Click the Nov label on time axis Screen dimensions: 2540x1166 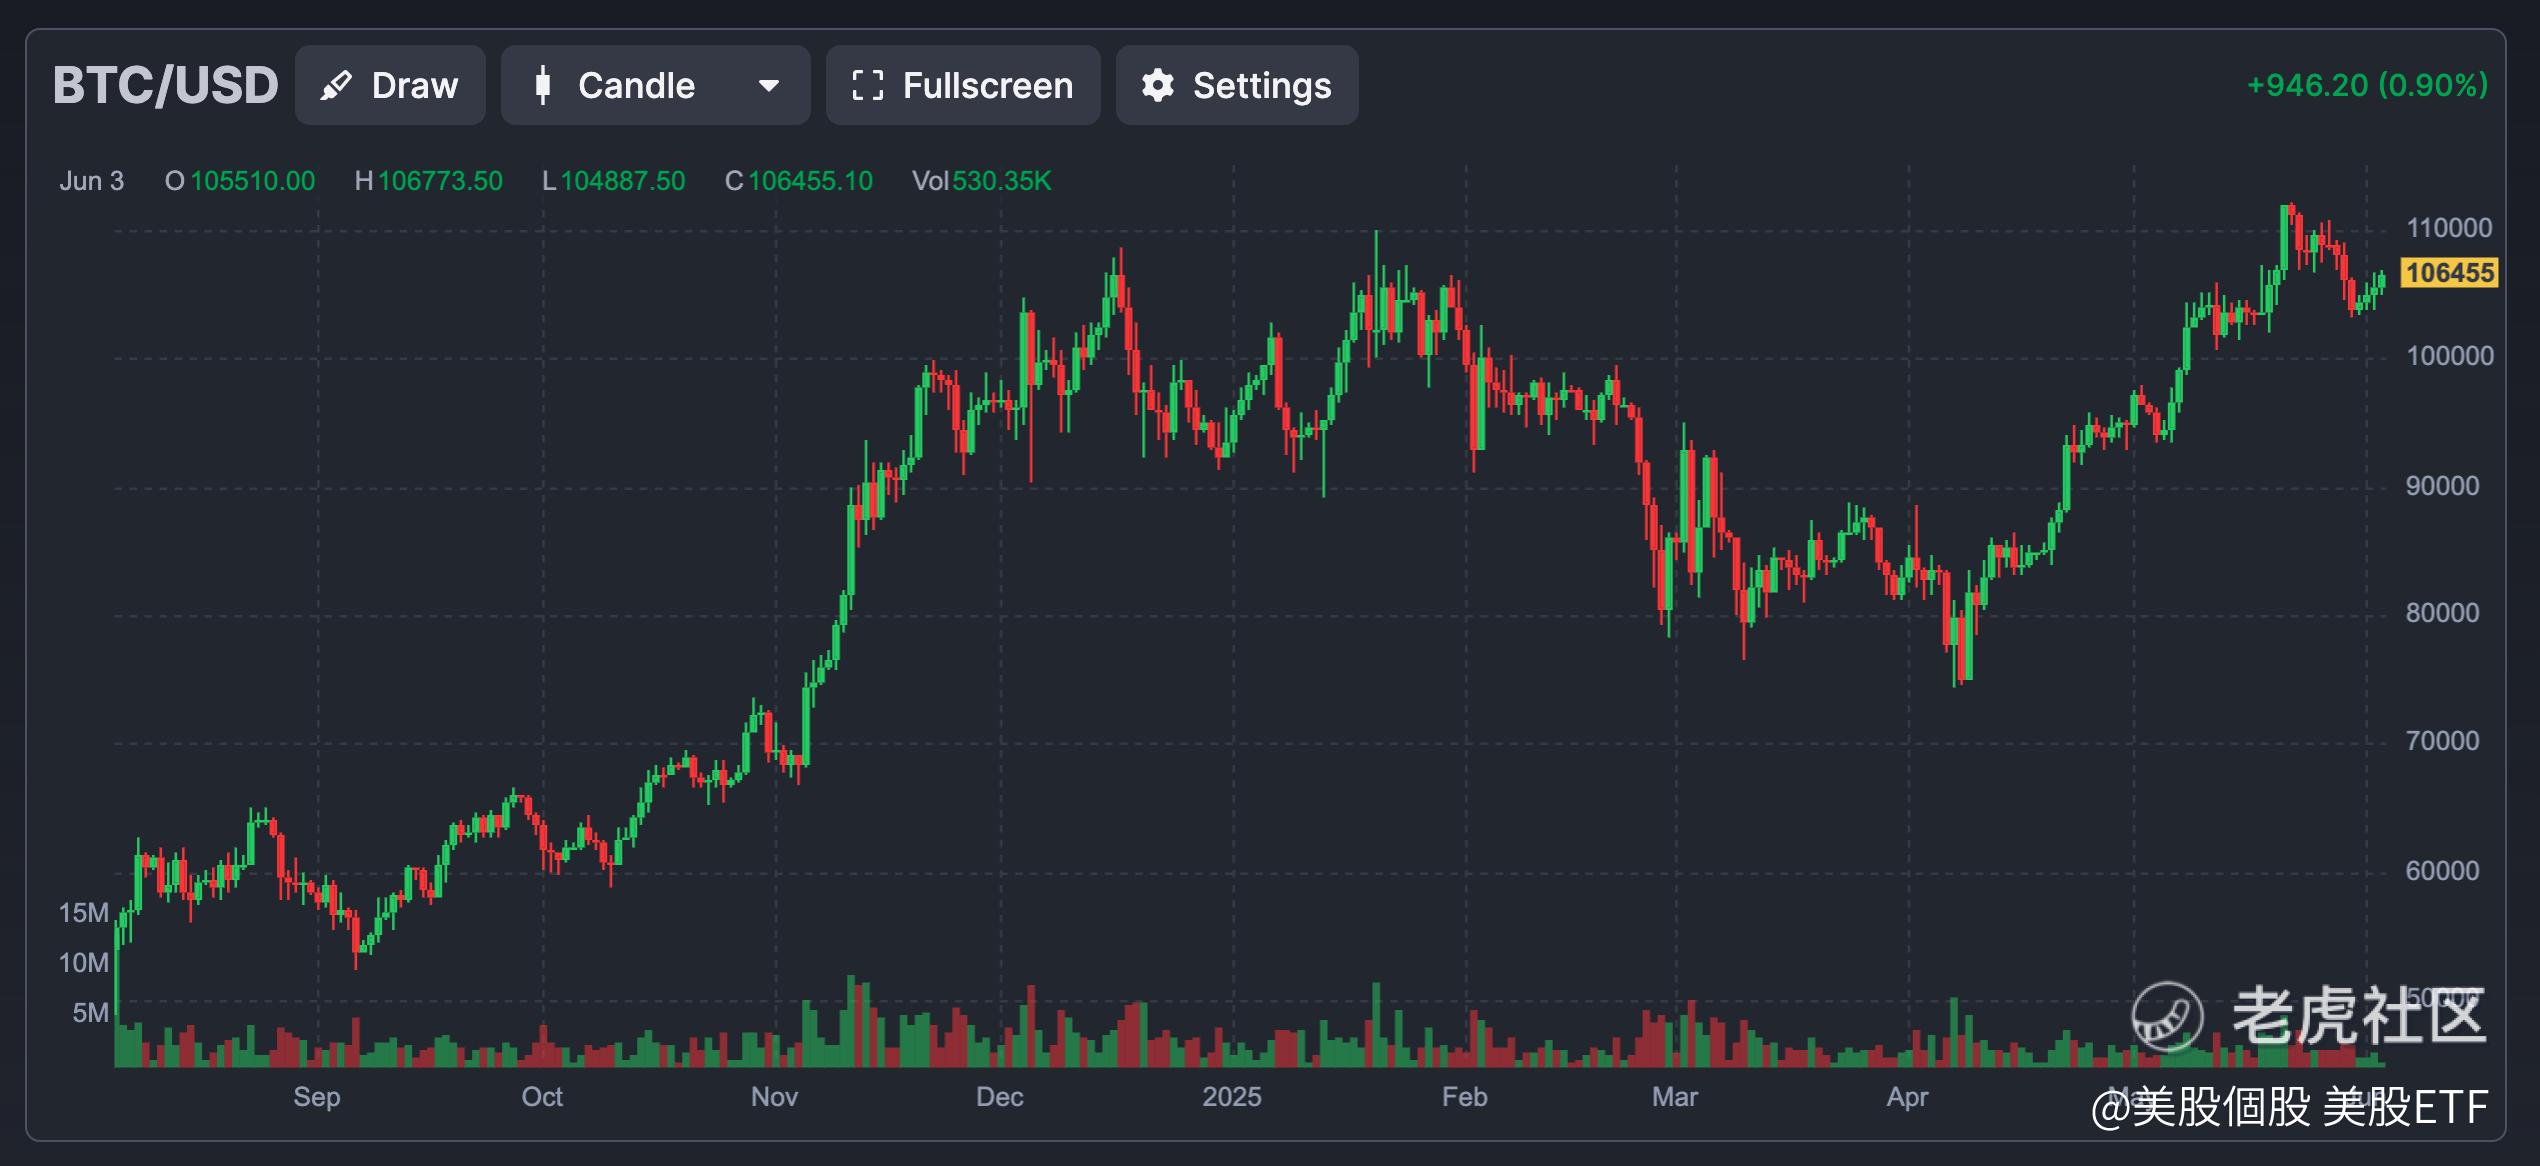(774, 1097)
